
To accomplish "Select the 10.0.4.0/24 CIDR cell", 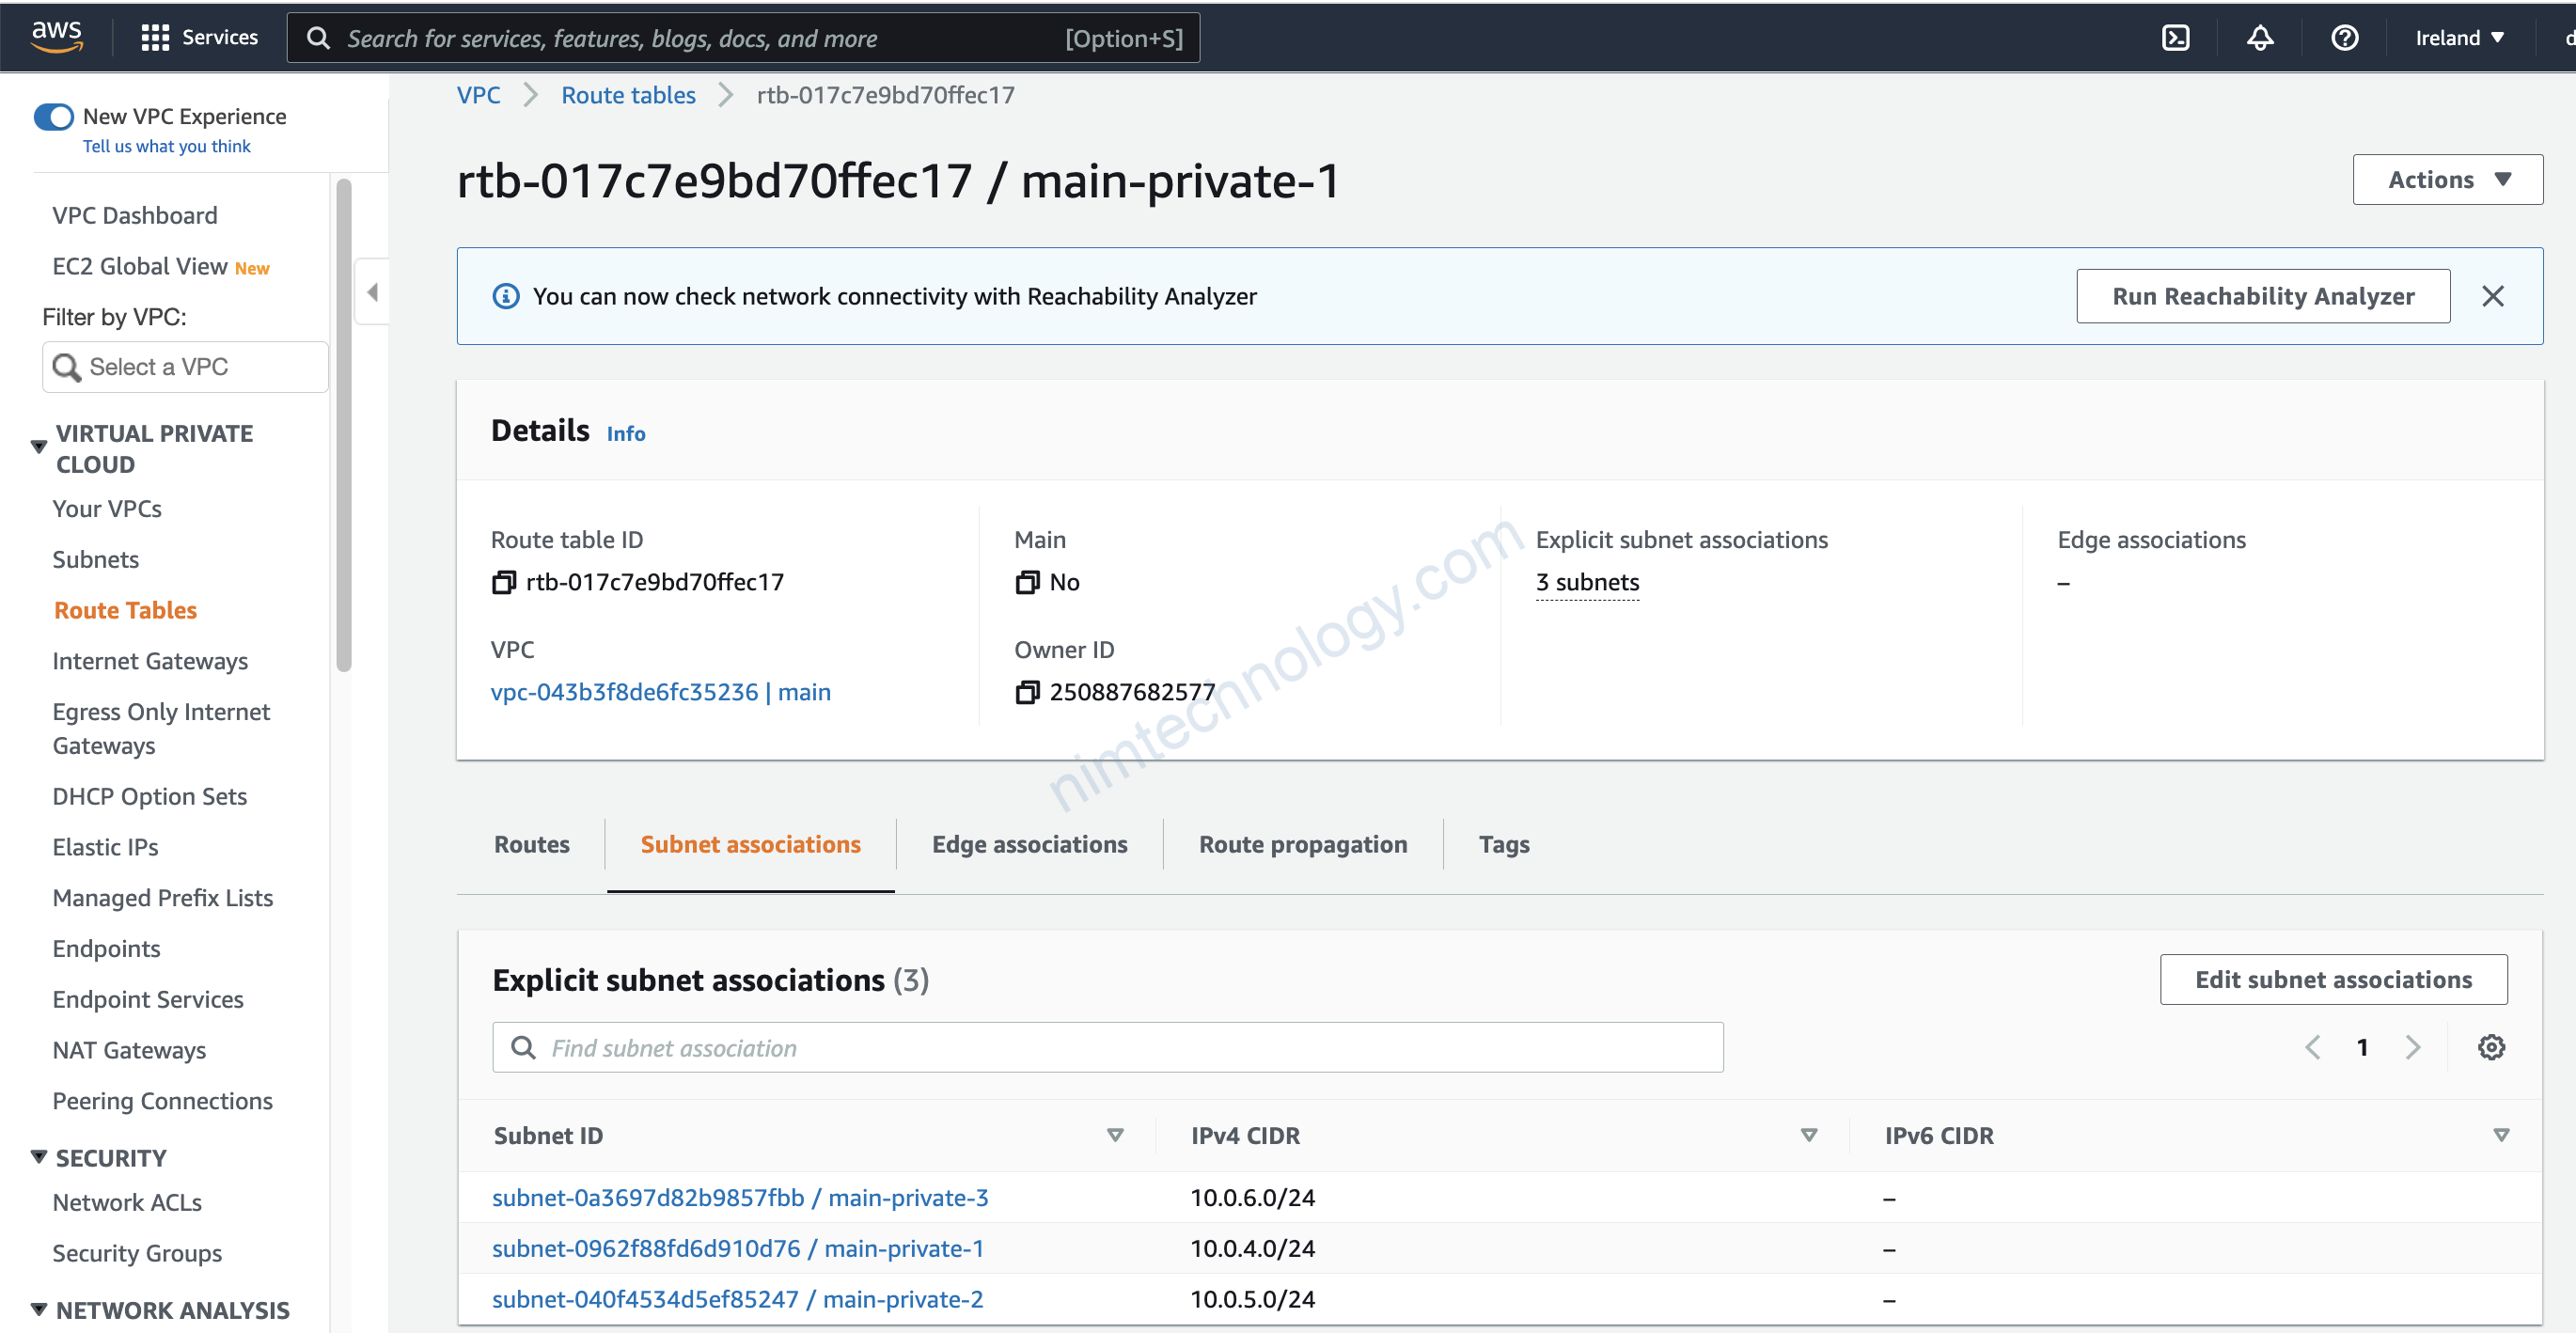I will click(1252, 1248).
